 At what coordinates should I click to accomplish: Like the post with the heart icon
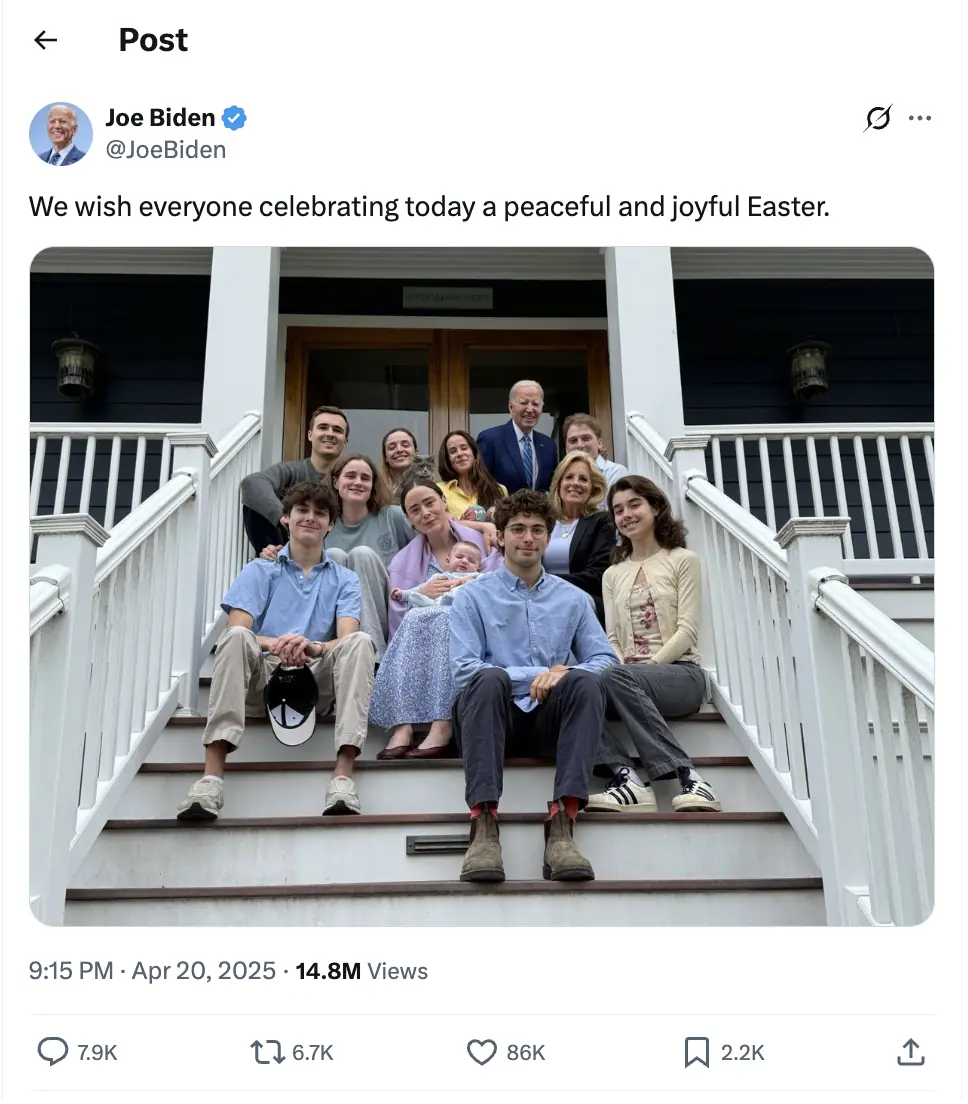coord(482,1051)
